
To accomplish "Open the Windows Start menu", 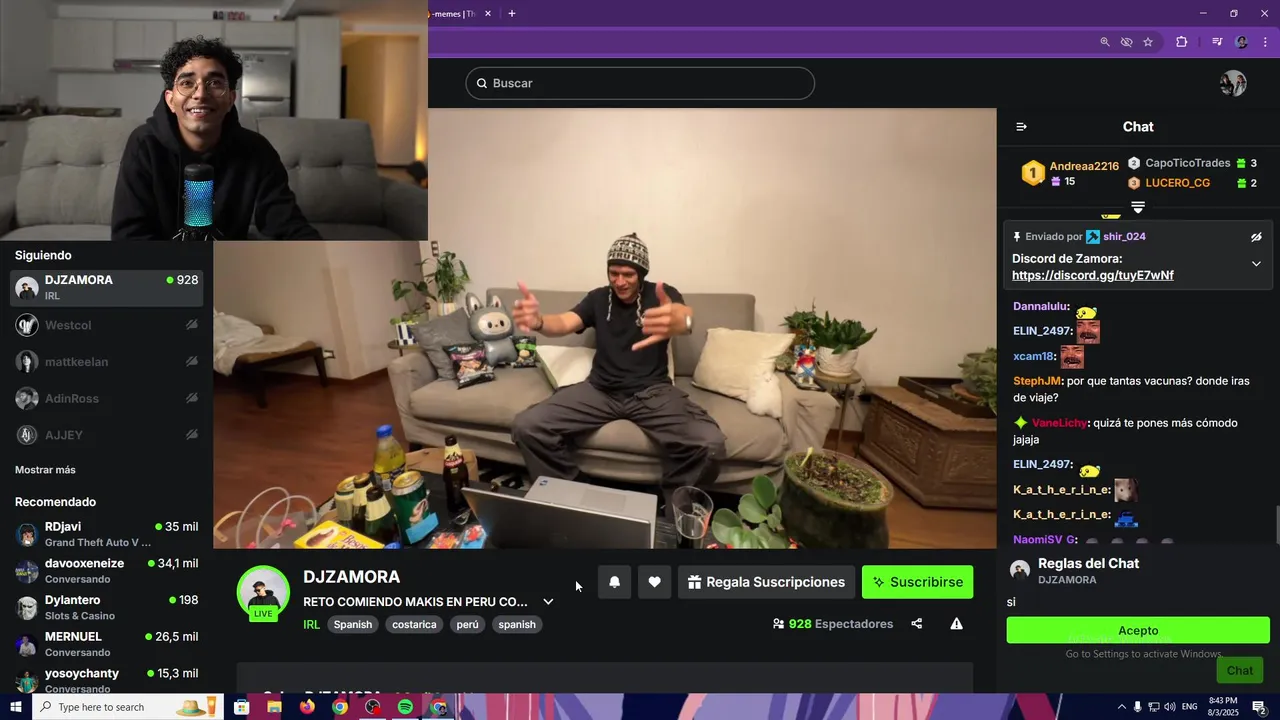I will point(17,707).
